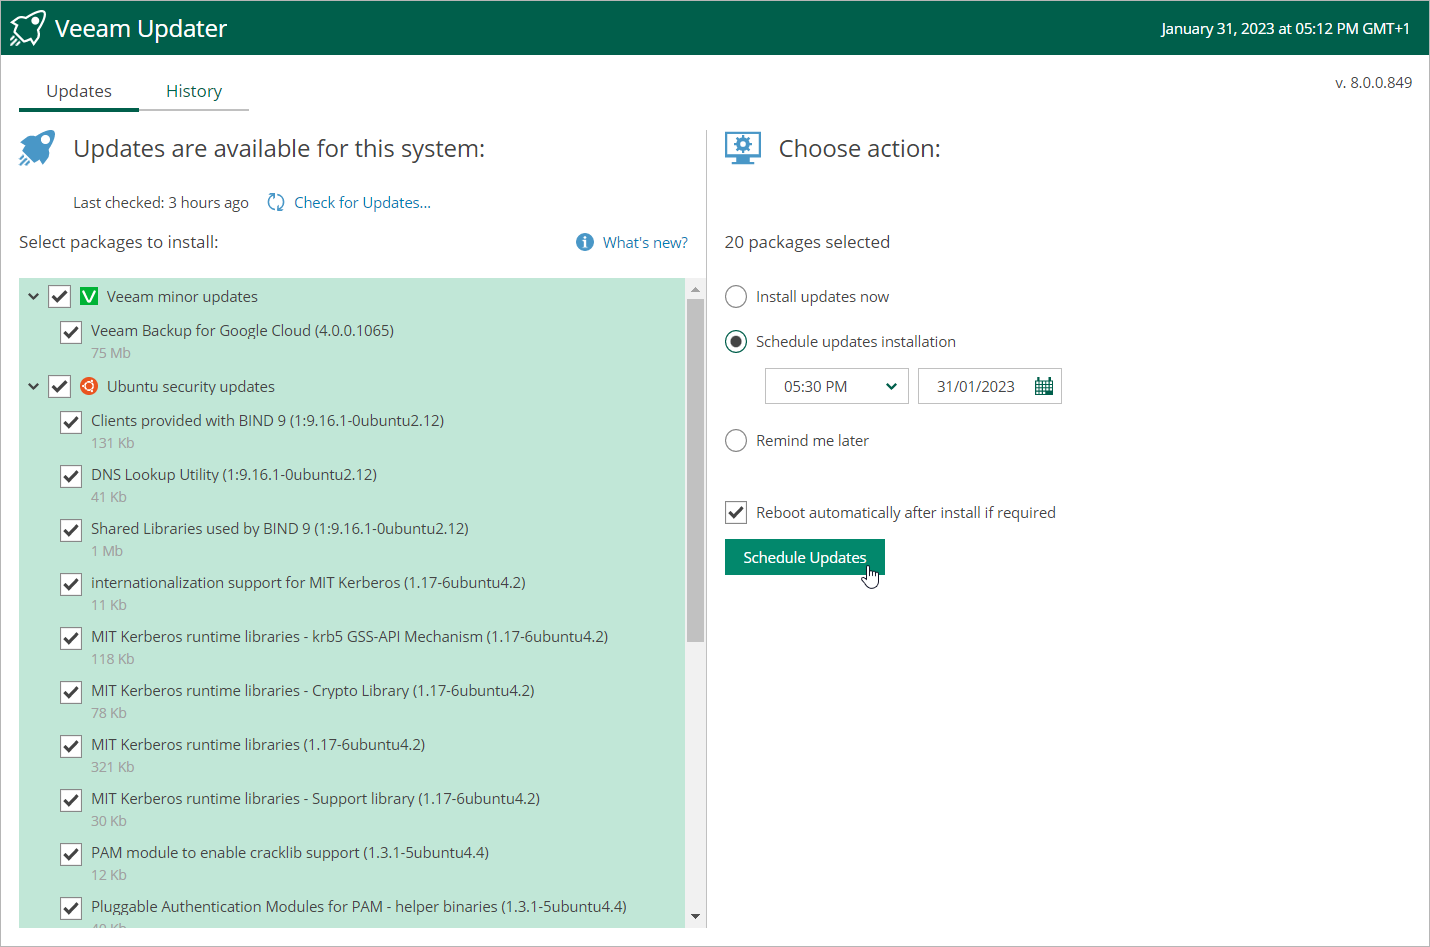The image size is (1430, 947).
Task: Click the refresh icon beside Check for Updates
Action: 276,203
